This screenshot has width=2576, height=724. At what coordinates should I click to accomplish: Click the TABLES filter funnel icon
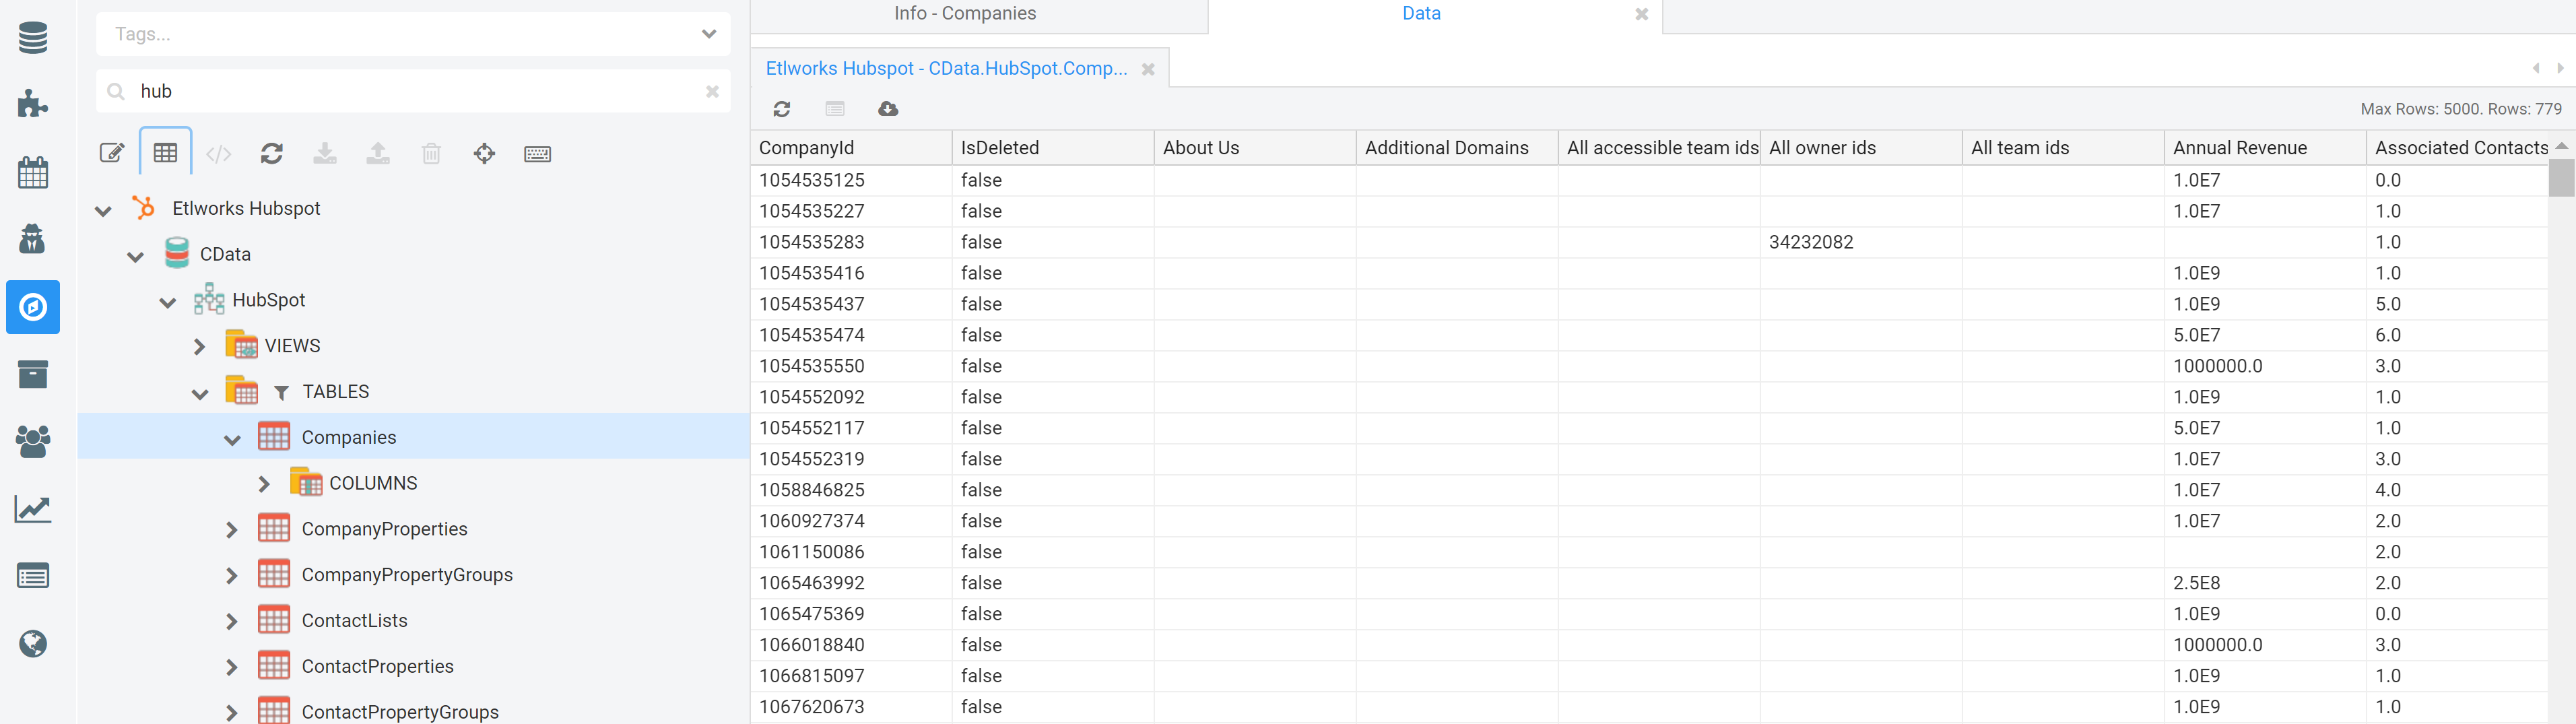coord(281,392)
